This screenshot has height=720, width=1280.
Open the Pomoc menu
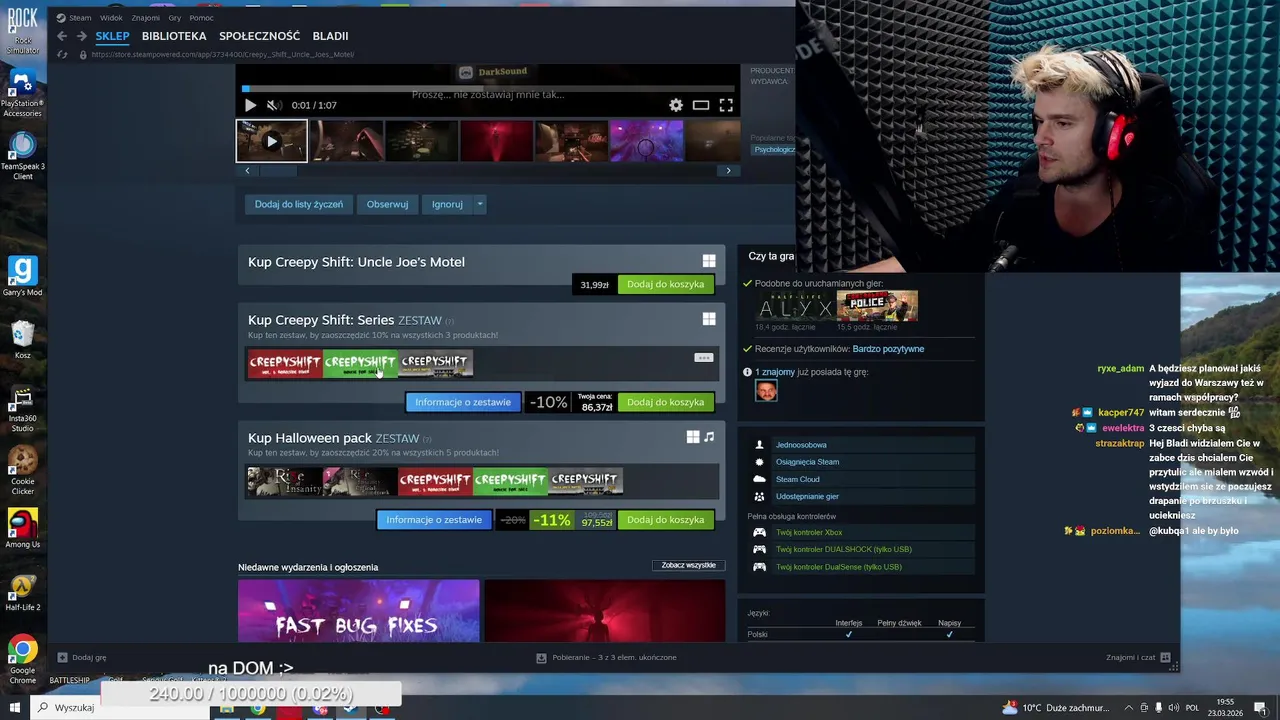[201, 17]
